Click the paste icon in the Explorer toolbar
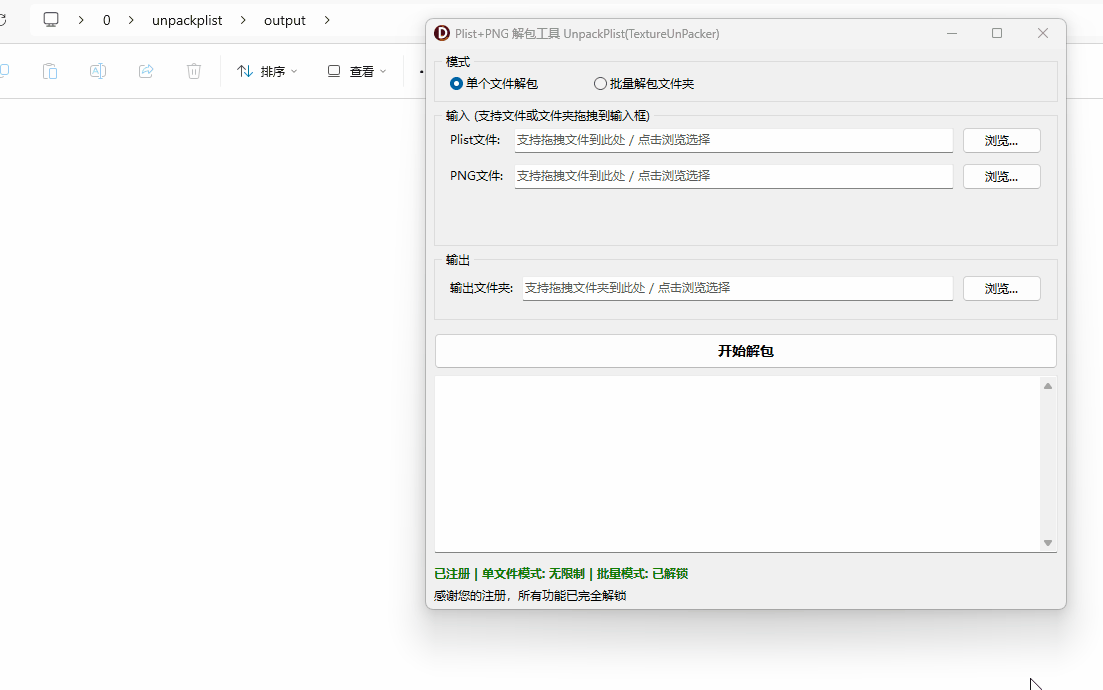The width and height of the screenshot is (1103, 690). [x=49, y=70]
